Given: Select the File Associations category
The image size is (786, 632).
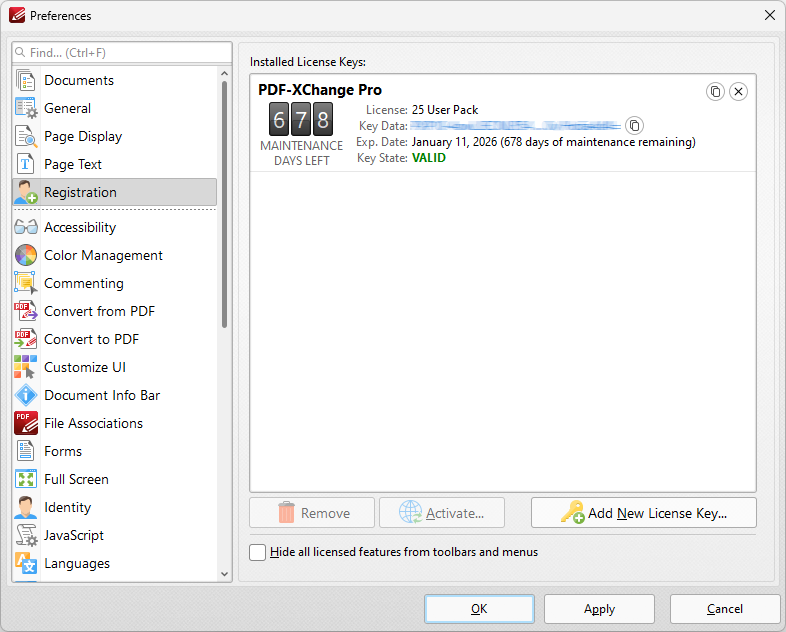Looking at the screenshot, I should coord(115,423).
